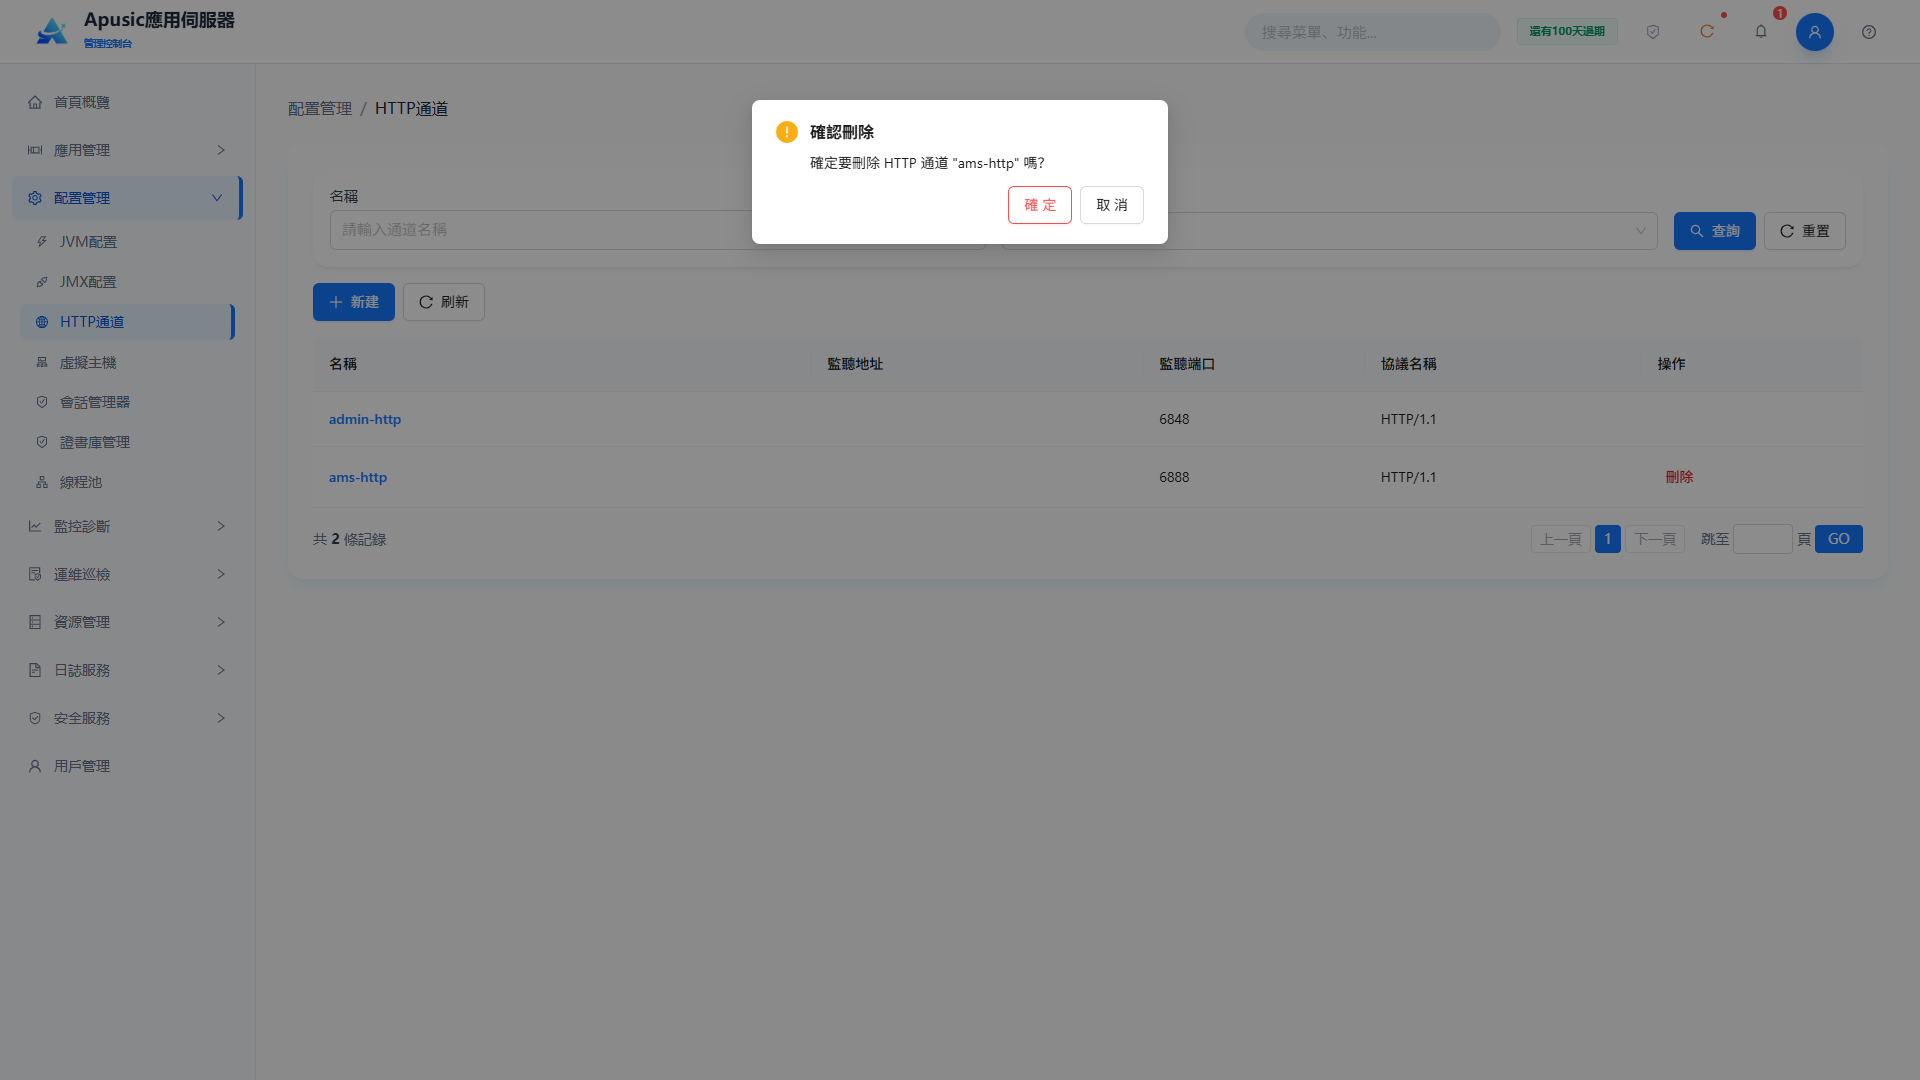This screenshot has height=1080, width=1920.
Task: Click the 應用管理 icon
Action: click(35, 150)
